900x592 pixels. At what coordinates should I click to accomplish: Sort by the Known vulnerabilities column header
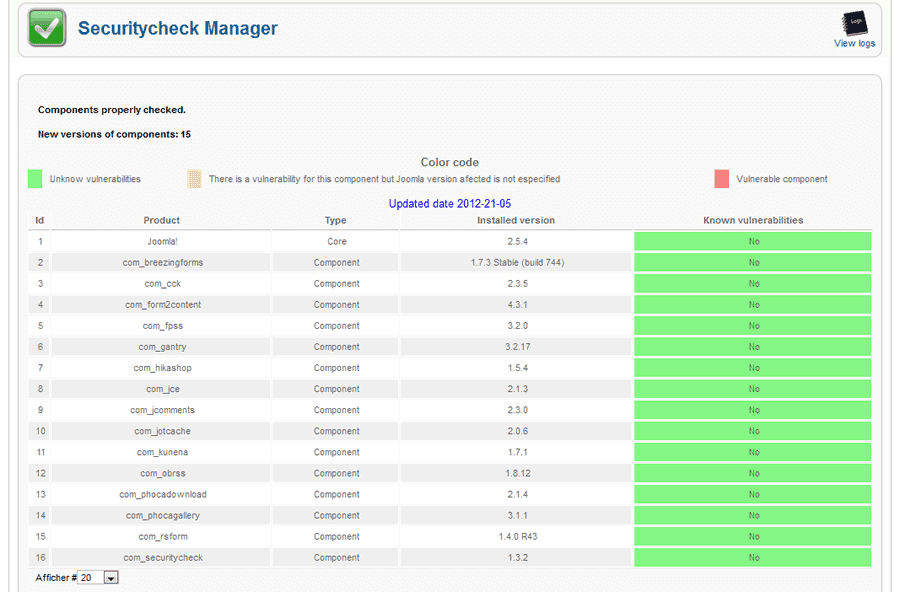tap(753, 220)
